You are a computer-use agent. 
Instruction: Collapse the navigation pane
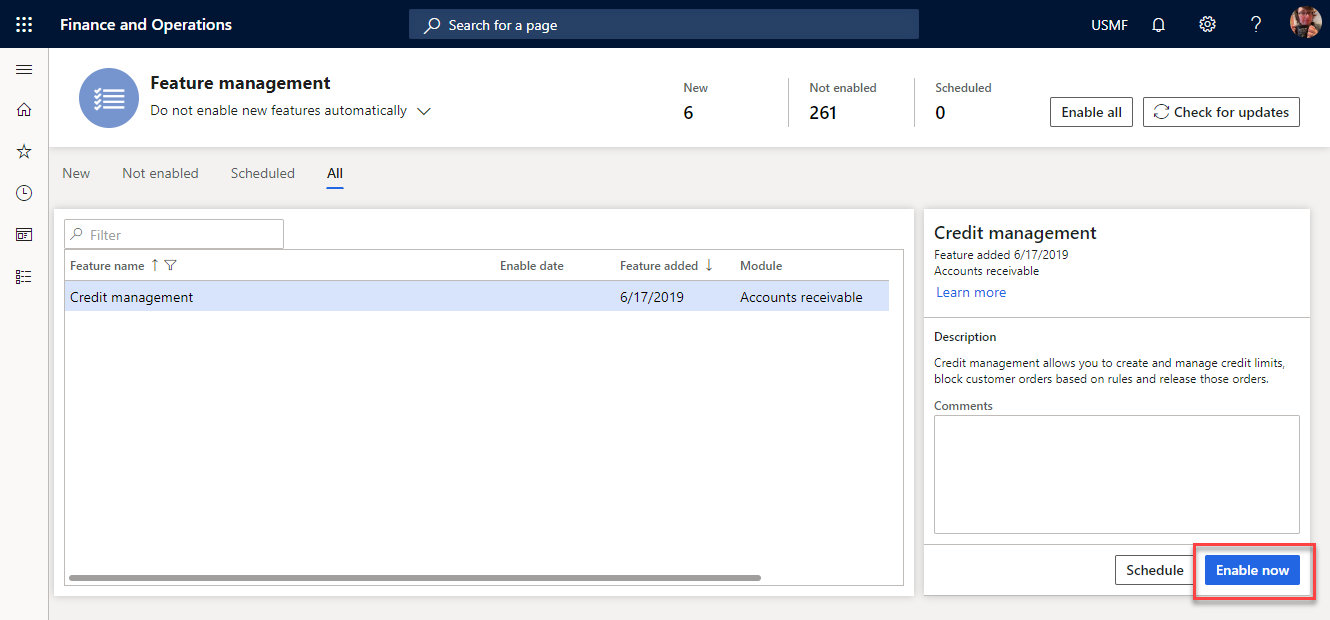coord(24,69)
